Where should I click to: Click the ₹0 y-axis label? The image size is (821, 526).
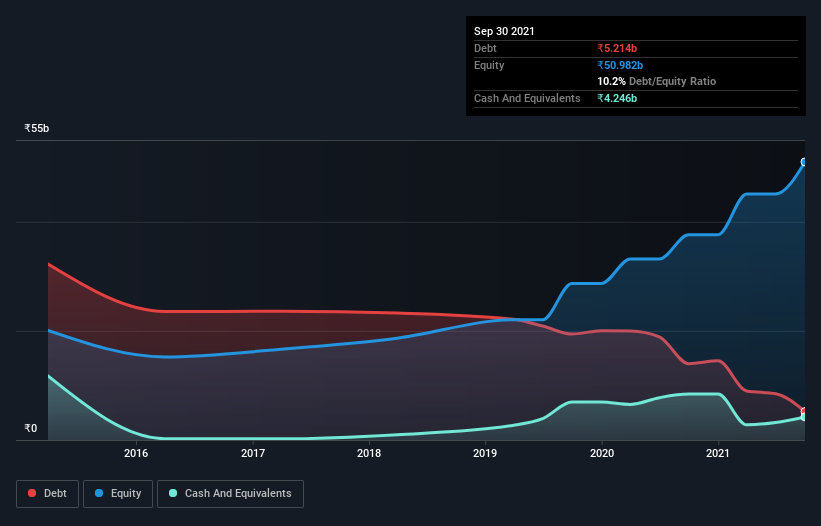(31, 428)
